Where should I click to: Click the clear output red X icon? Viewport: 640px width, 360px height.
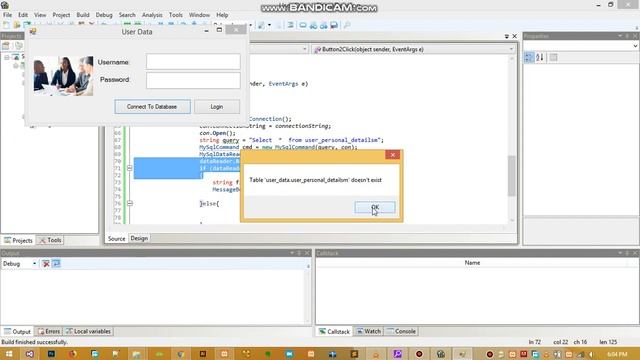click(x=46, y=264)
